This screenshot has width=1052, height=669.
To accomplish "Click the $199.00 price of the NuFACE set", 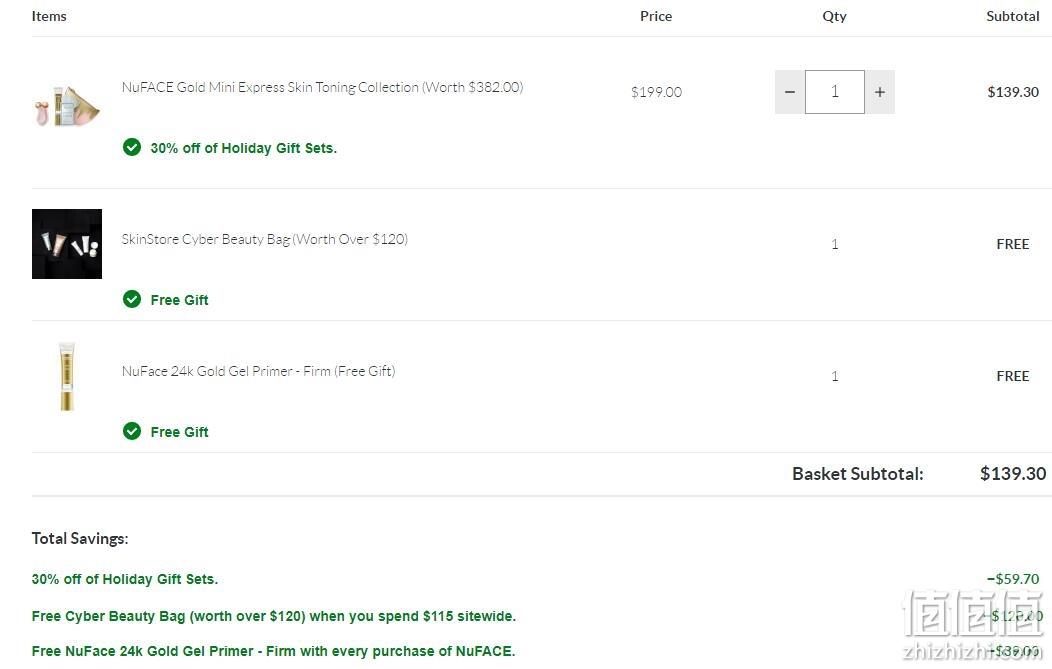I will click(656, 92).
